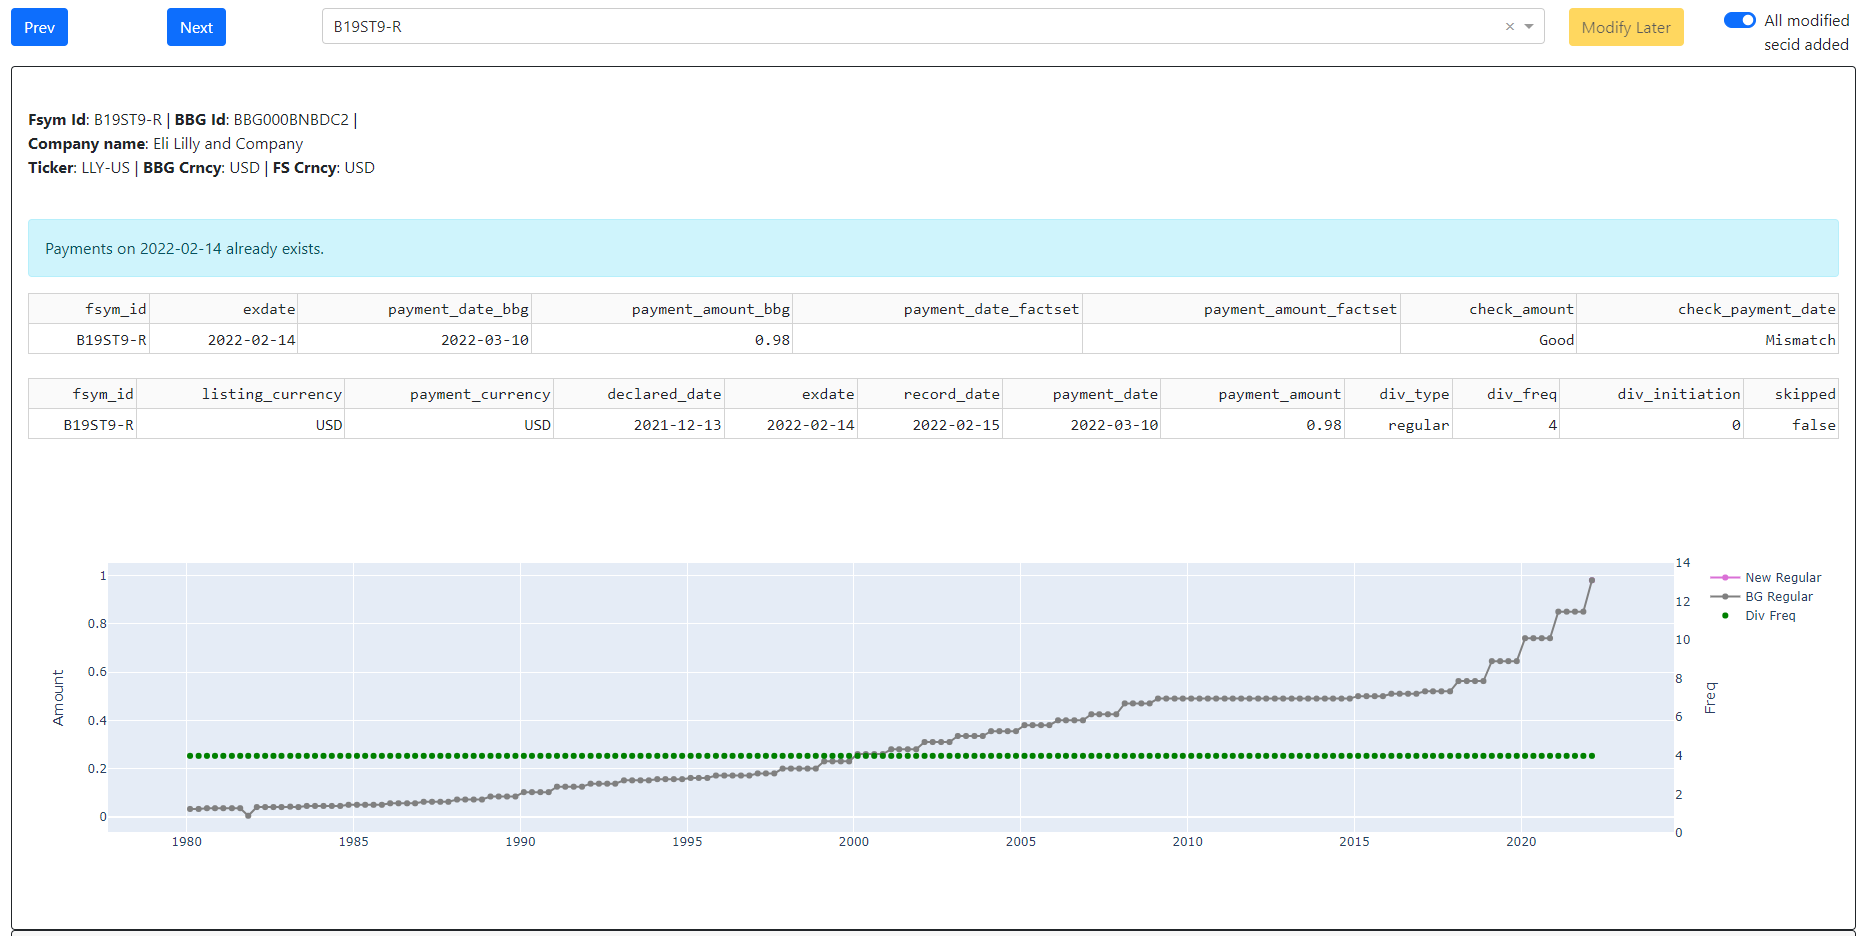Click the div_type 'regular' cell
The image size is (1860, 936).
1418,424
